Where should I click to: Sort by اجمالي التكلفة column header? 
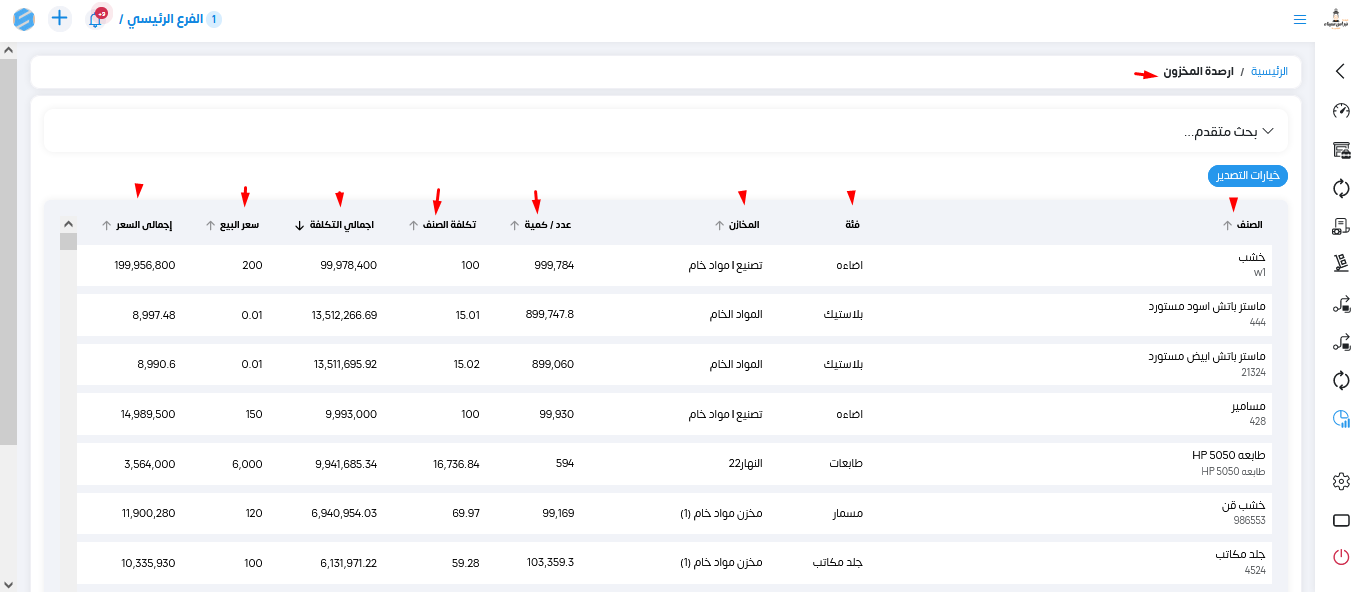click(338, 225)
